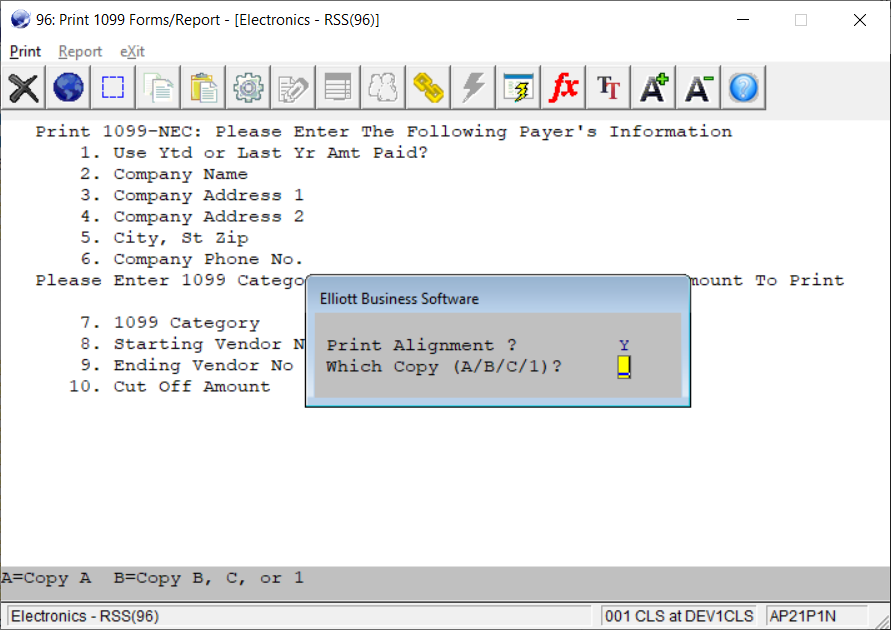Open the red fx function icon
Screen dimensions: 891x630
[x=563, y=87]
